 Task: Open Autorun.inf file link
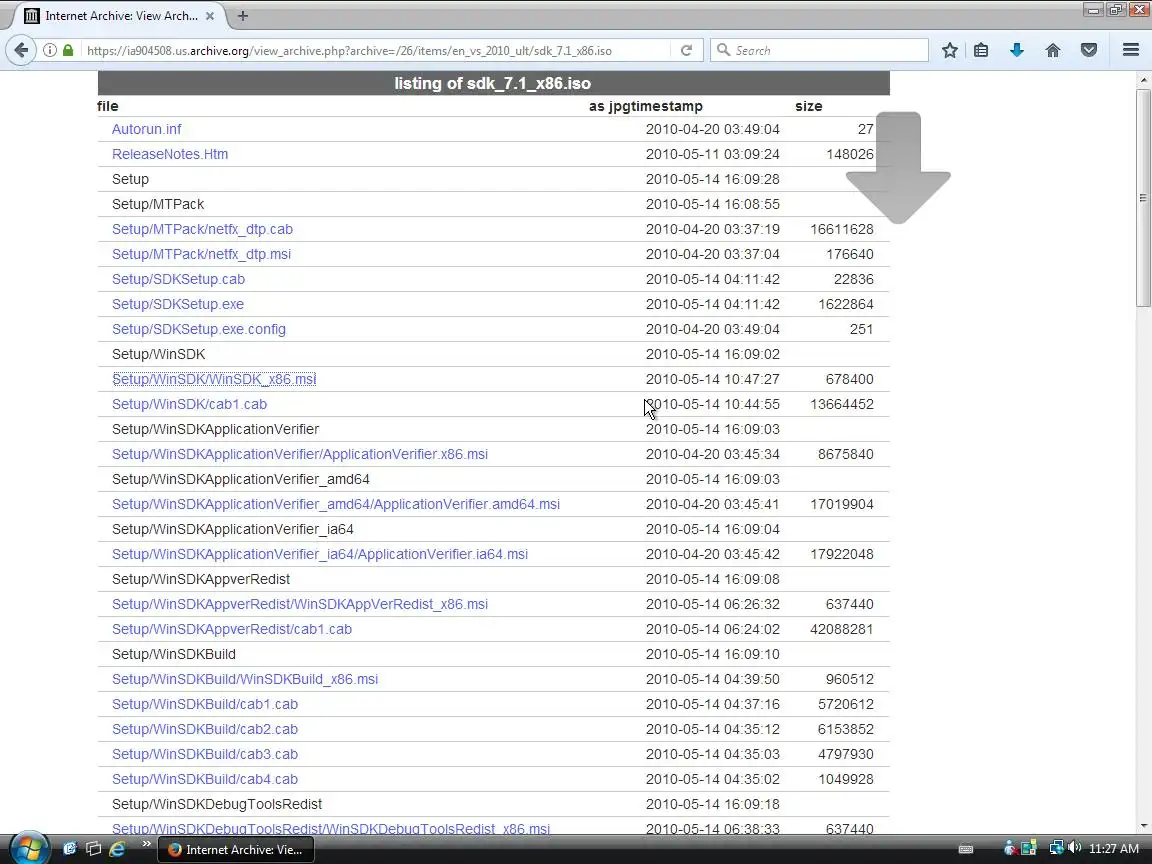[x=146, y=129]
